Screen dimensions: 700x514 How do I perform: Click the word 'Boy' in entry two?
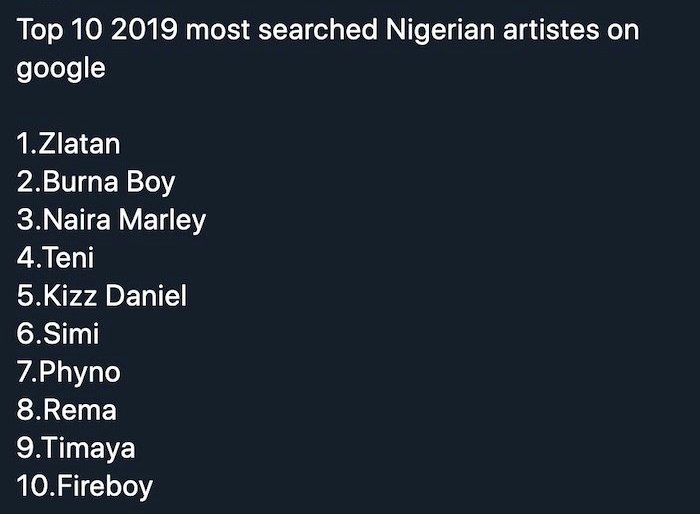[x=151, y=183]
